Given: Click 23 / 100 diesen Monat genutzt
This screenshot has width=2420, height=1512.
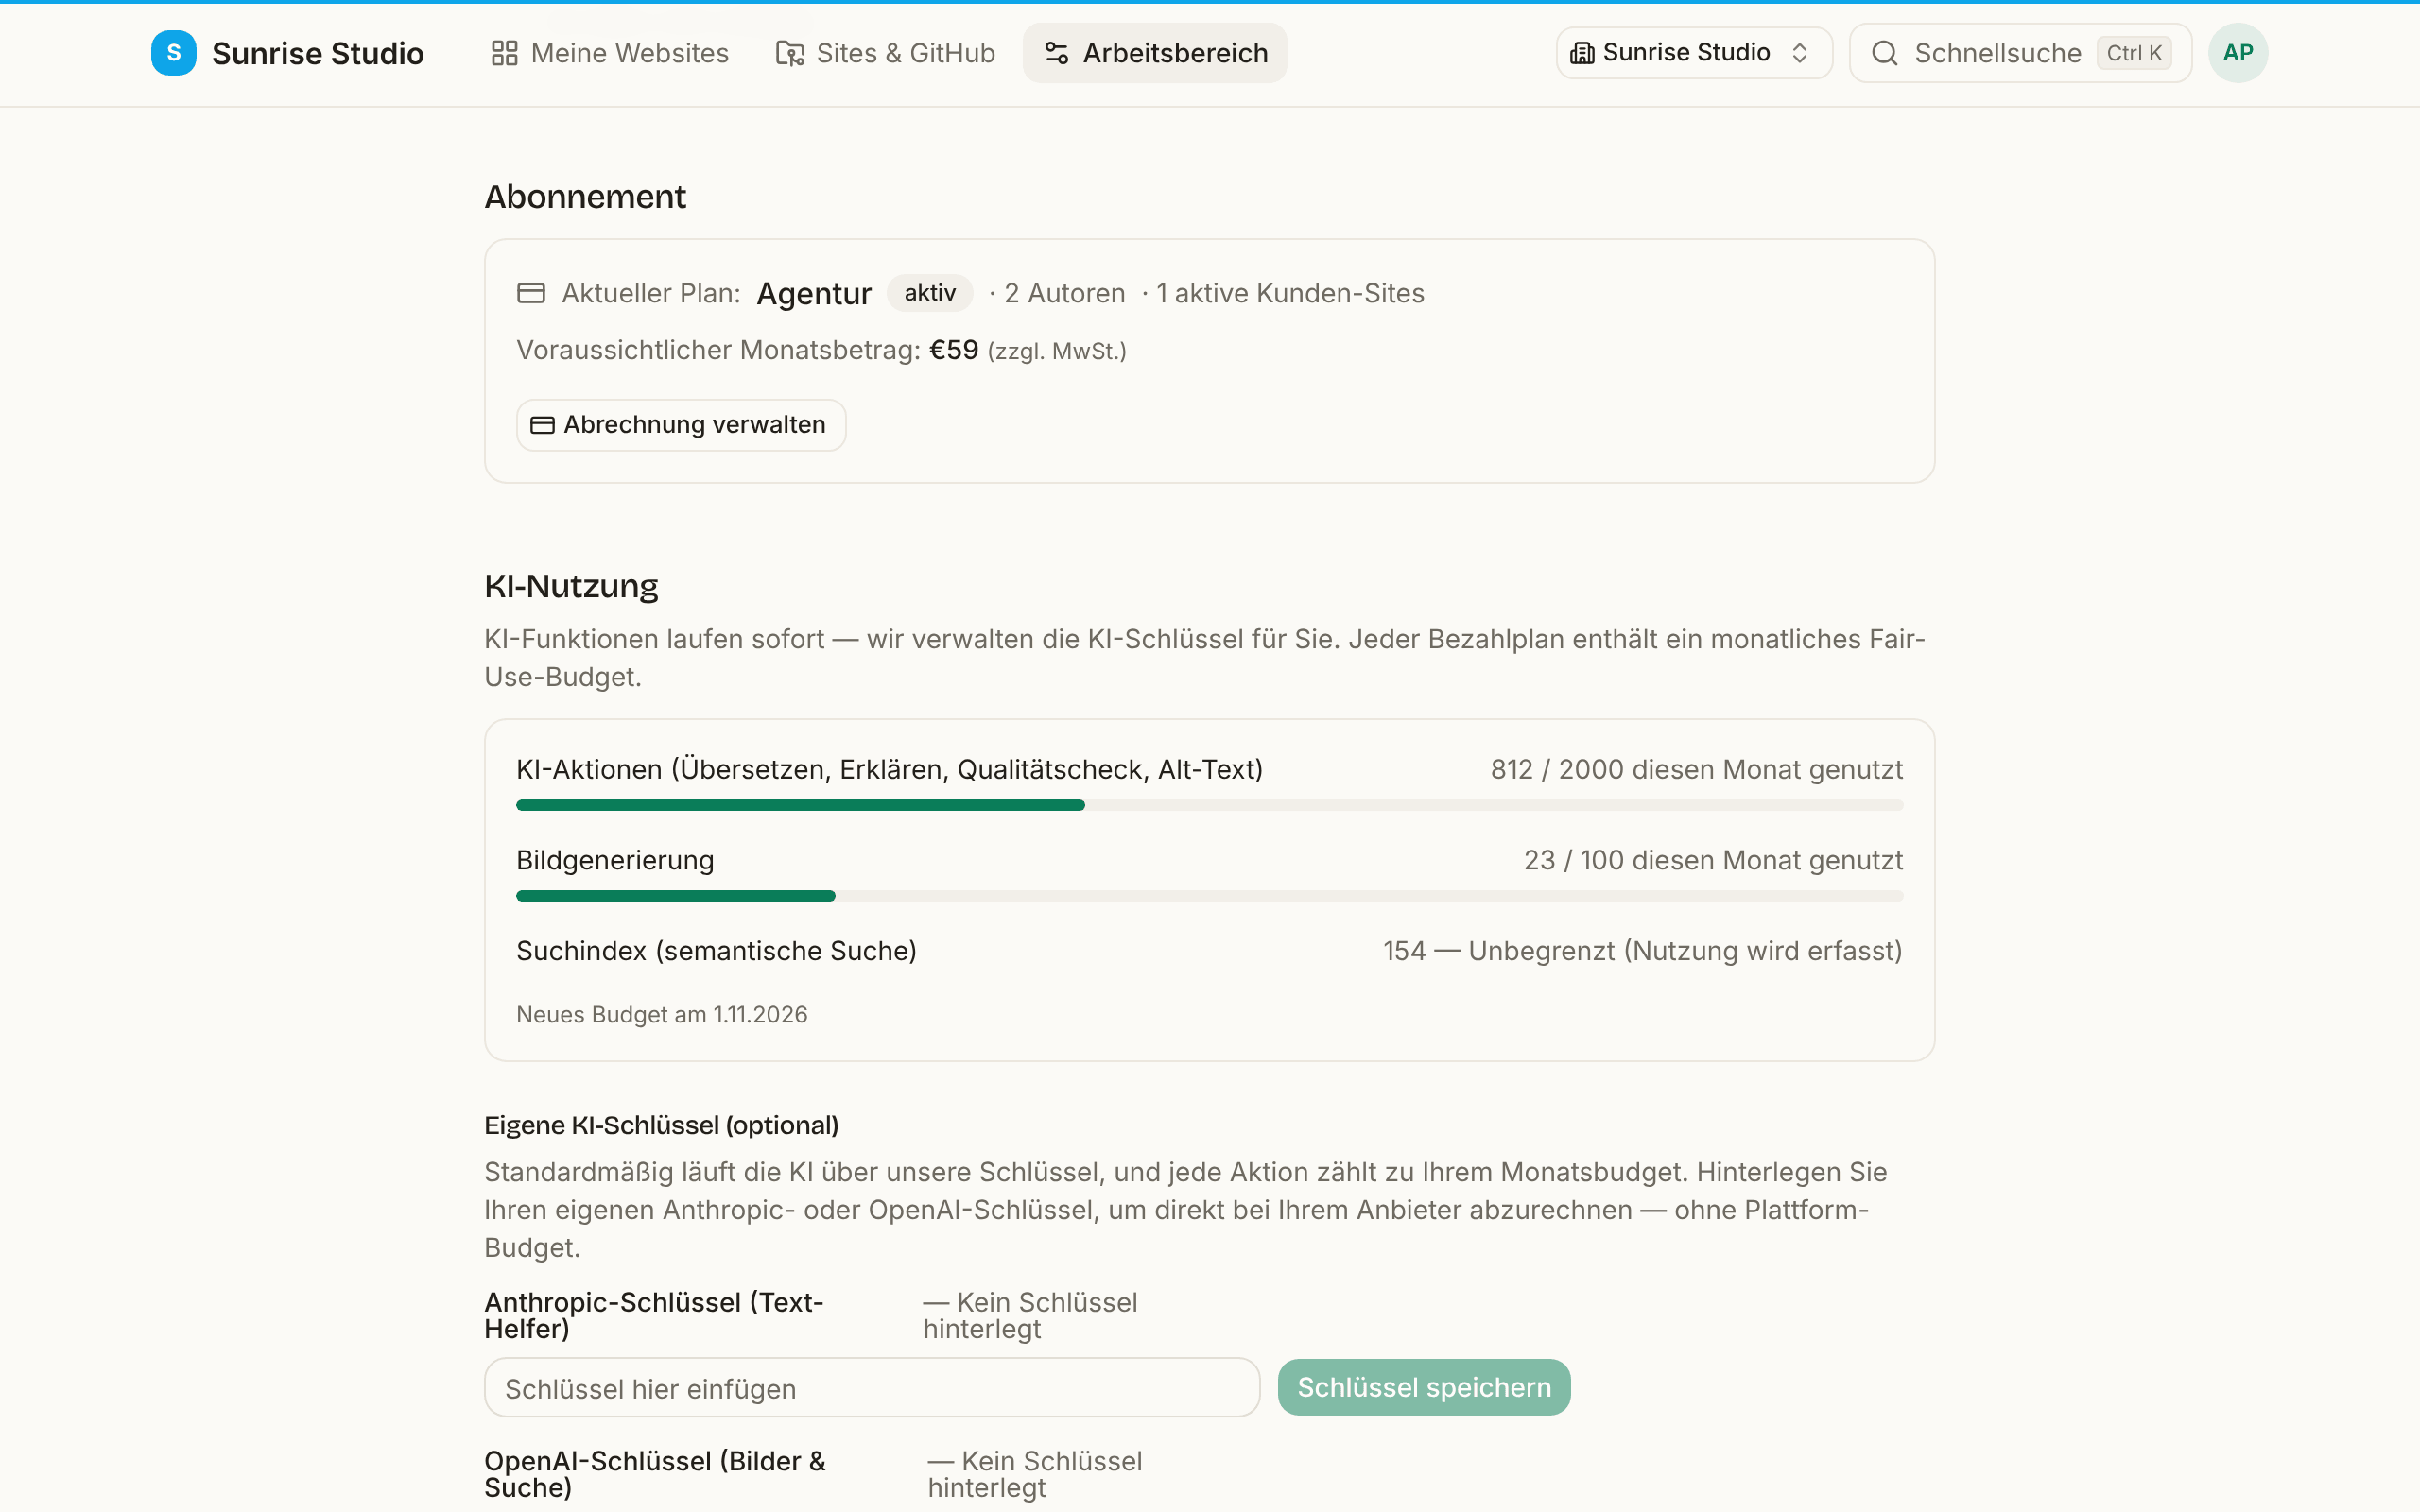Looking at the screenshot, I should tap(1714, 860).
